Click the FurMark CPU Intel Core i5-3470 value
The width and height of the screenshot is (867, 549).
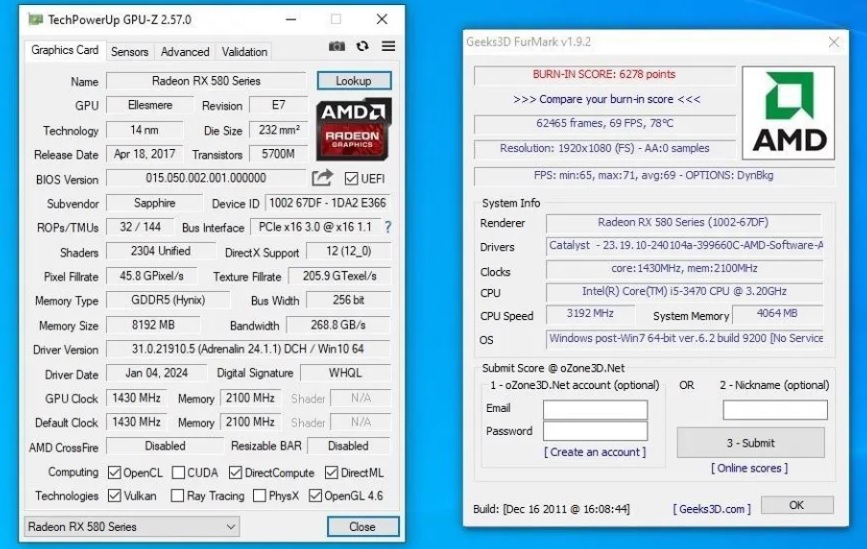[684, 291]
